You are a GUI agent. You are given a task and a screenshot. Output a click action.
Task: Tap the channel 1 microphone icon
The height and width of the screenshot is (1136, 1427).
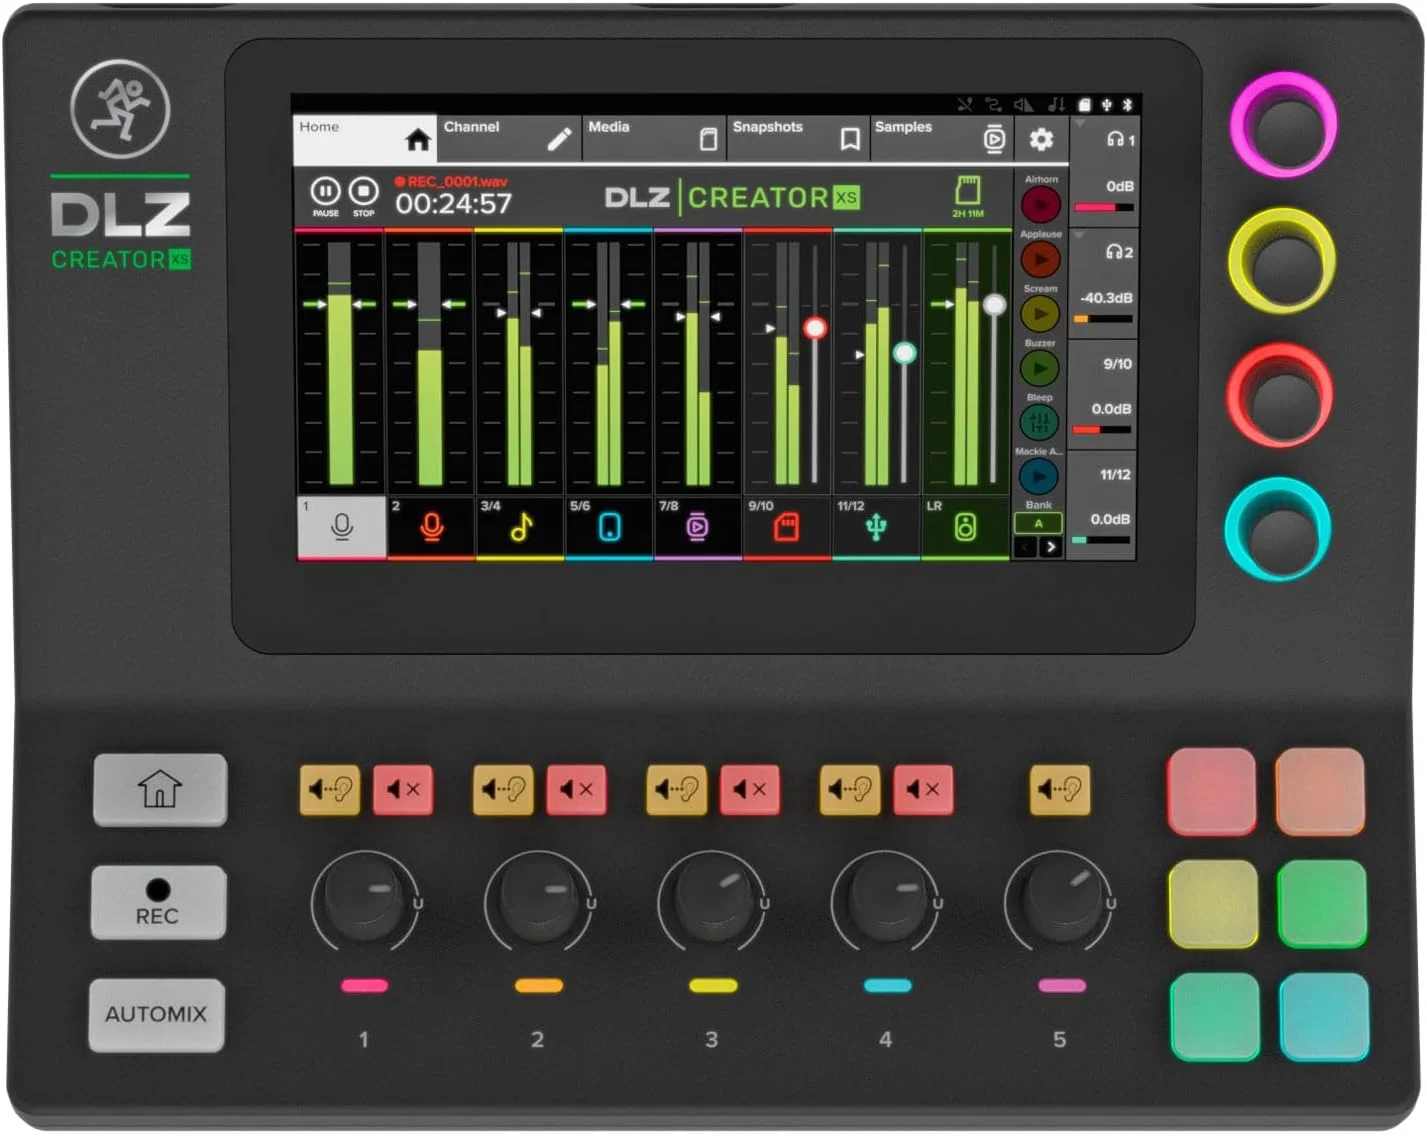point(341,527)
